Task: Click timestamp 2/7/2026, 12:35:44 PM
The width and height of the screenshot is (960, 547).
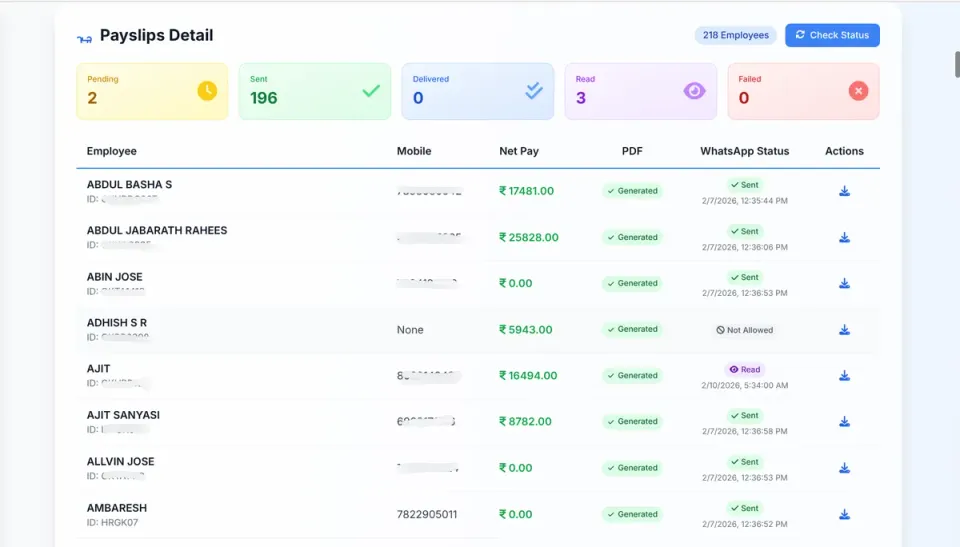Action: tap(744, 201)
